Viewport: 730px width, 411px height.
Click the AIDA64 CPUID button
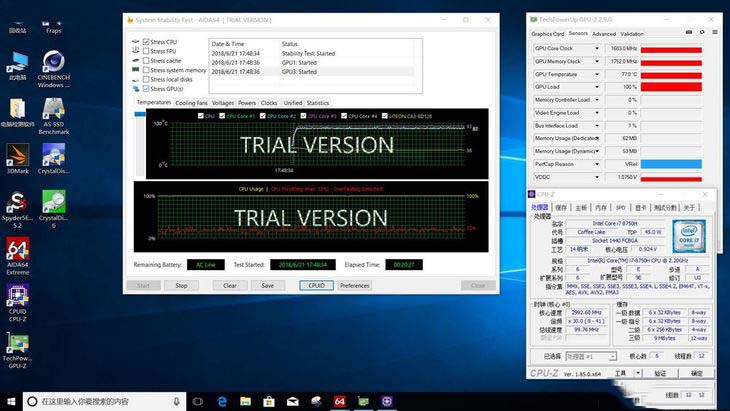(x=317, y=286)
